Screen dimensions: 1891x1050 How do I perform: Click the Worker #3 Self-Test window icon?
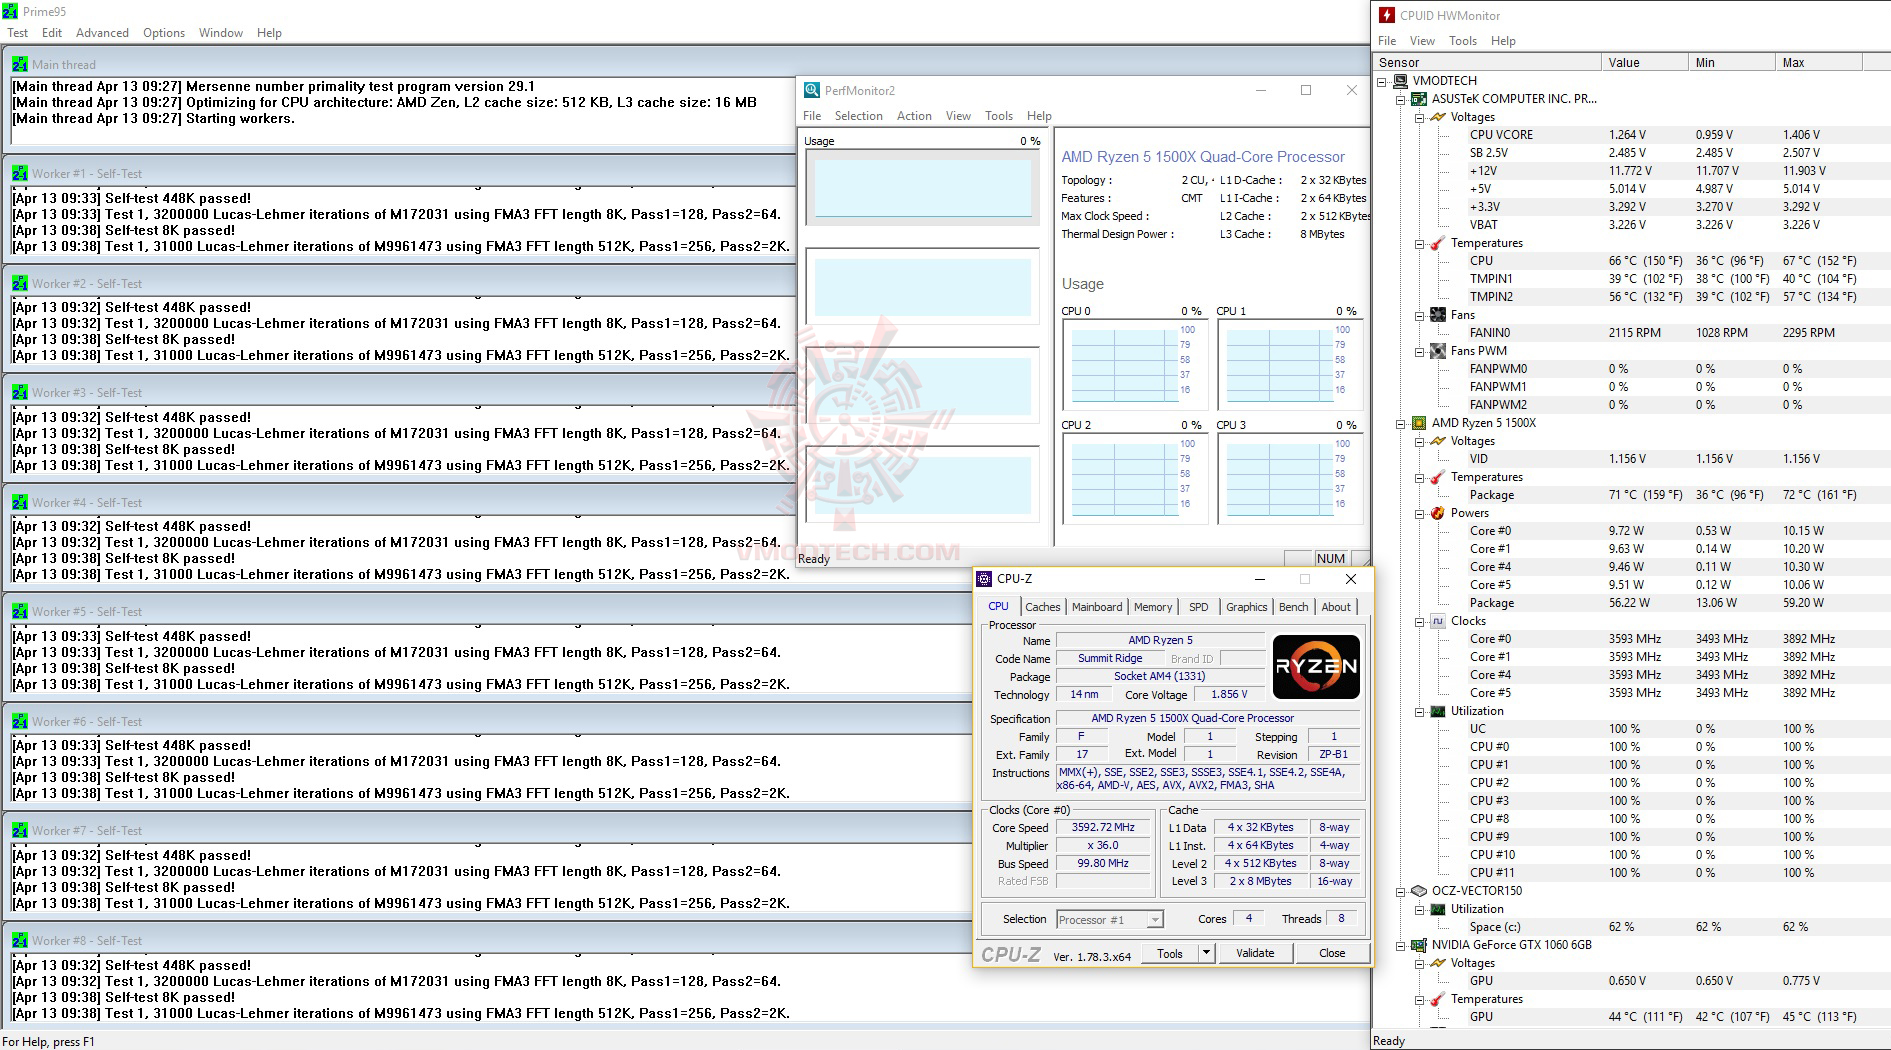coord(20,392)
